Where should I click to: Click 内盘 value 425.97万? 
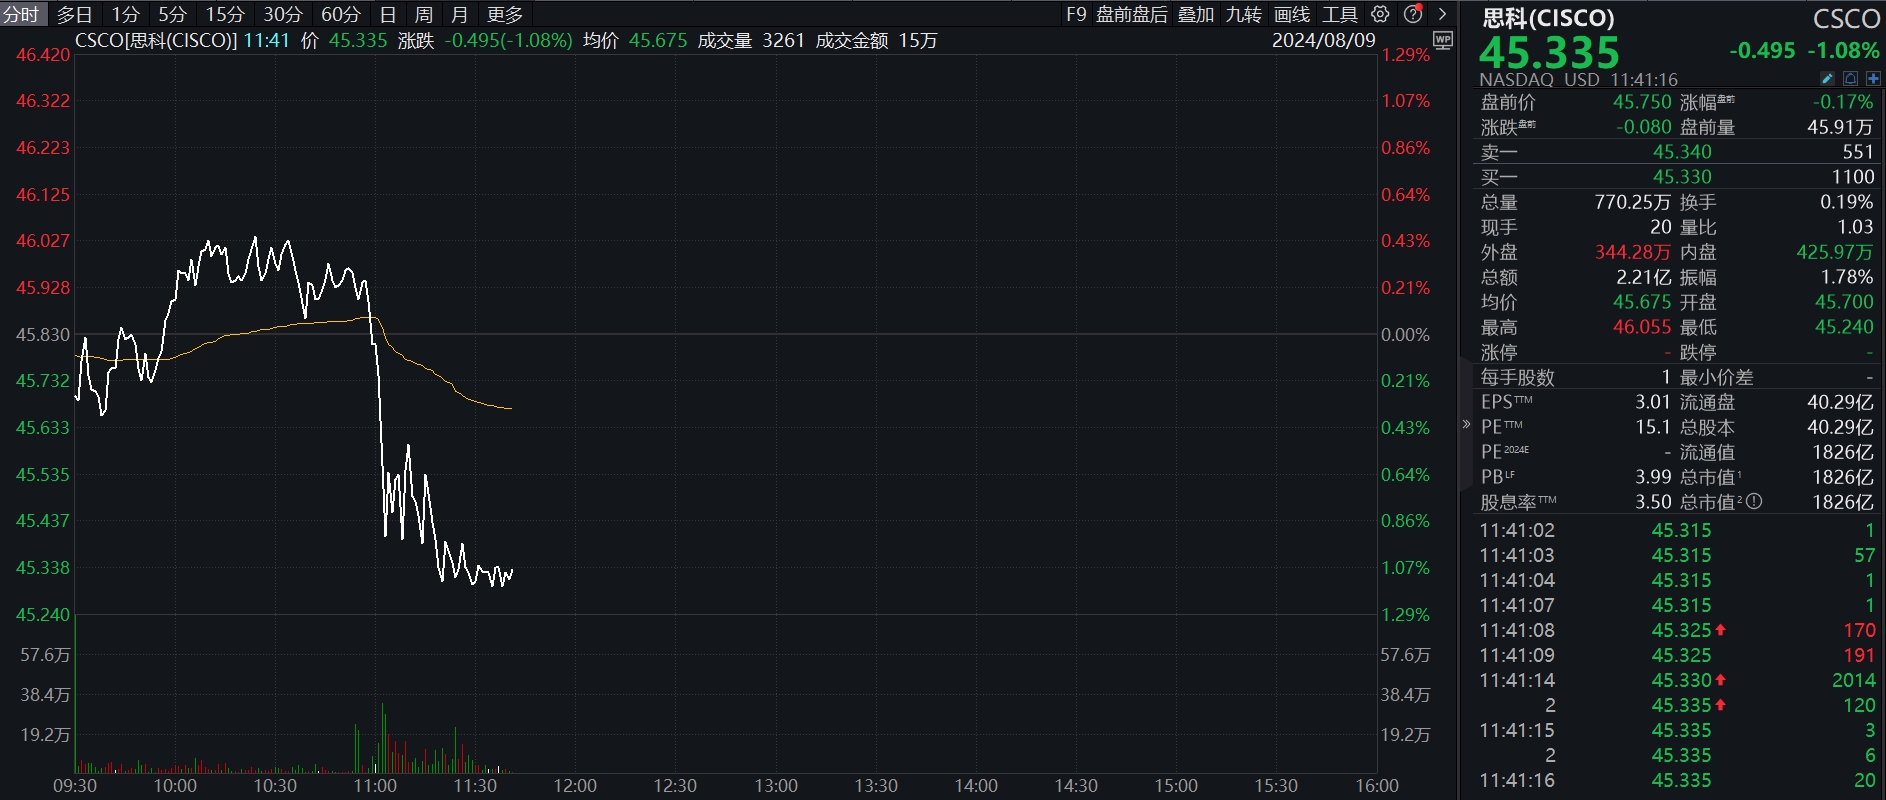(x=1835, y=252)
